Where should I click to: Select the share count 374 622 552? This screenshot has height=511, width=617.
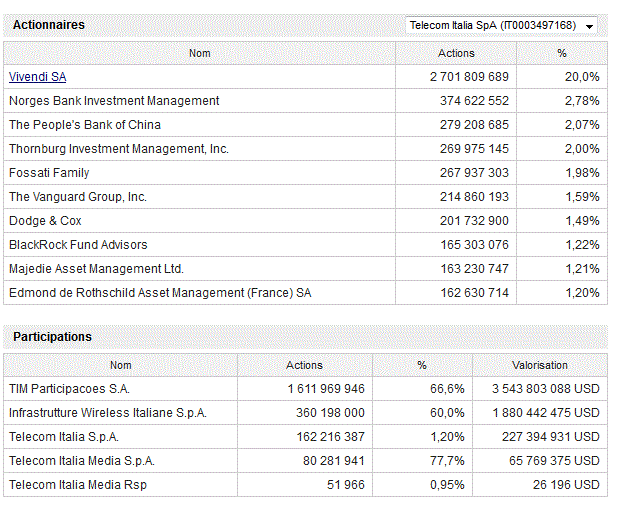pos(475,101)
